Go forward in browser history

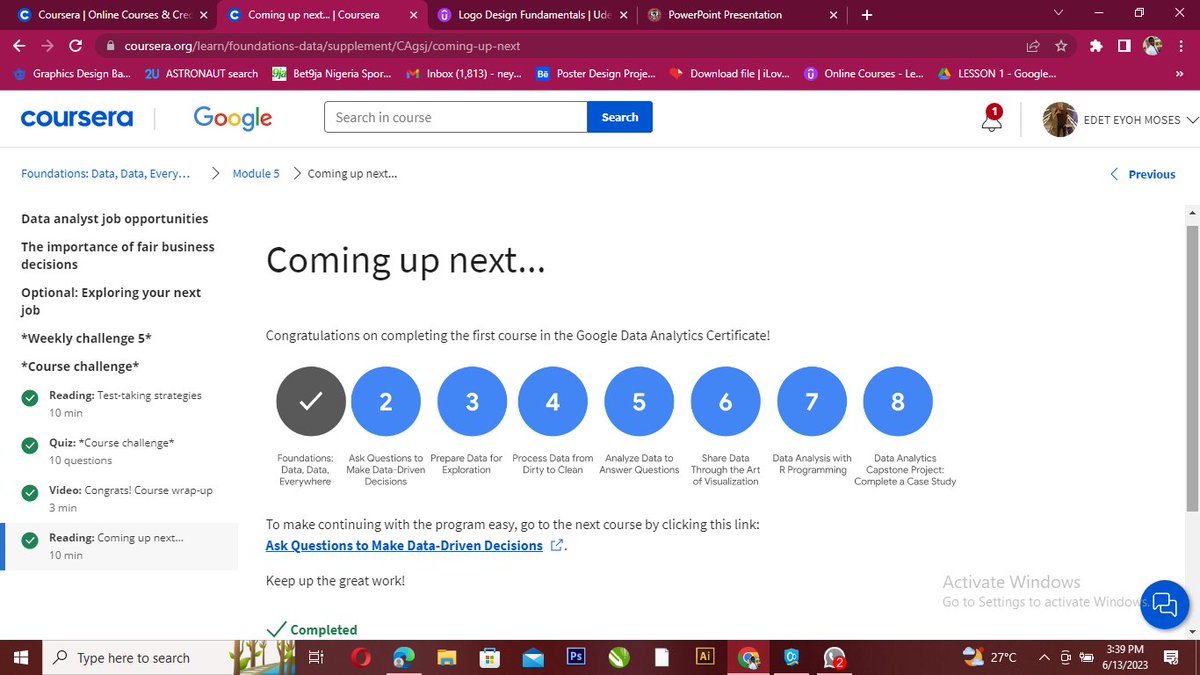tap(47, 46)
